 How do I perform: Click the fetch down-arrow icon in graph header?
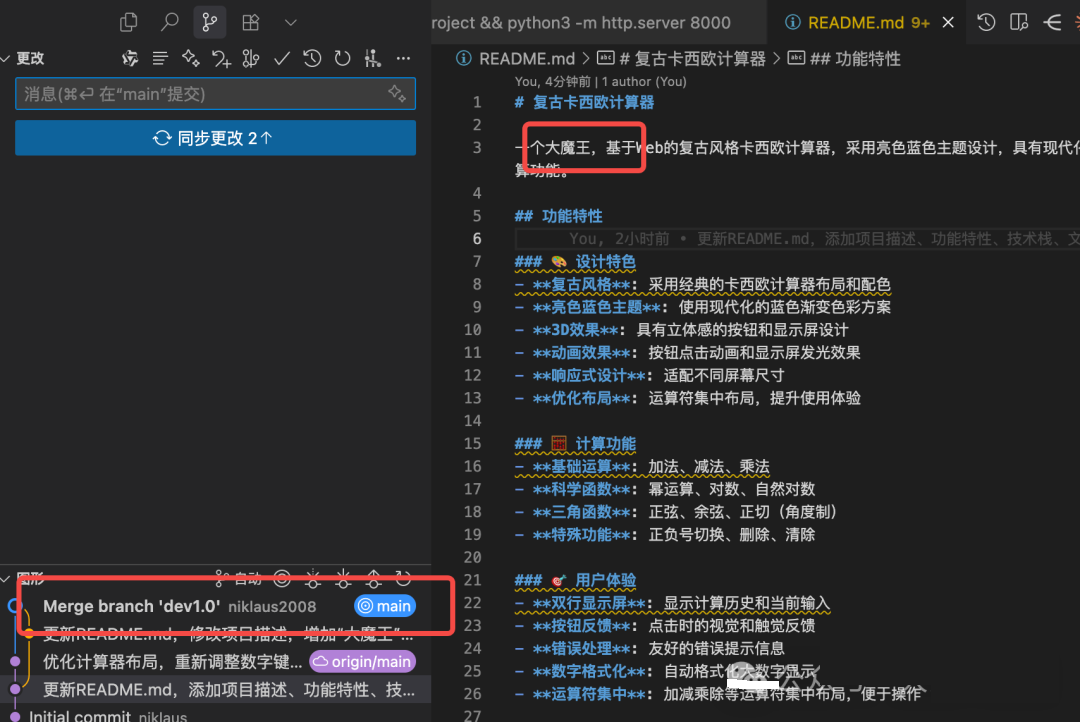[x=313, y=579]
